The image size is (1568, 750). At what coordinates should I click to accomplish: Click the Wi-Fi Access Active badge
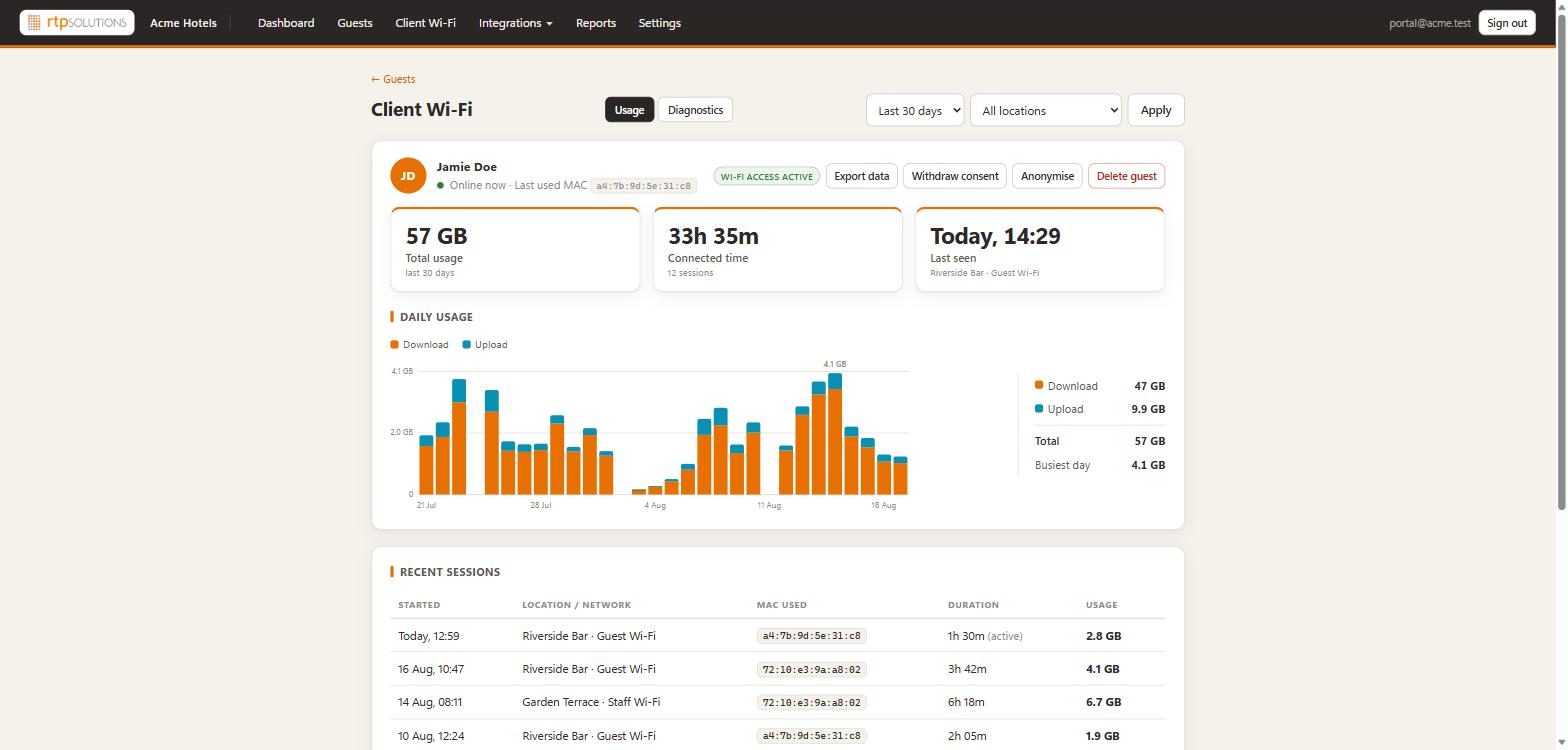[767, 176]
